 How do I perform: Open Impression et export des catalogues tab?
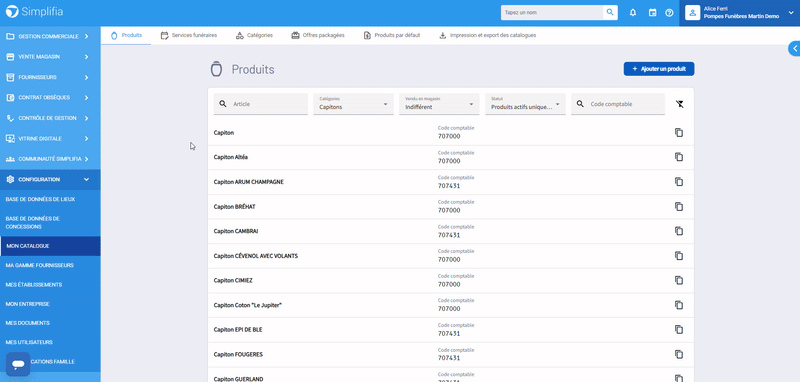487,35
